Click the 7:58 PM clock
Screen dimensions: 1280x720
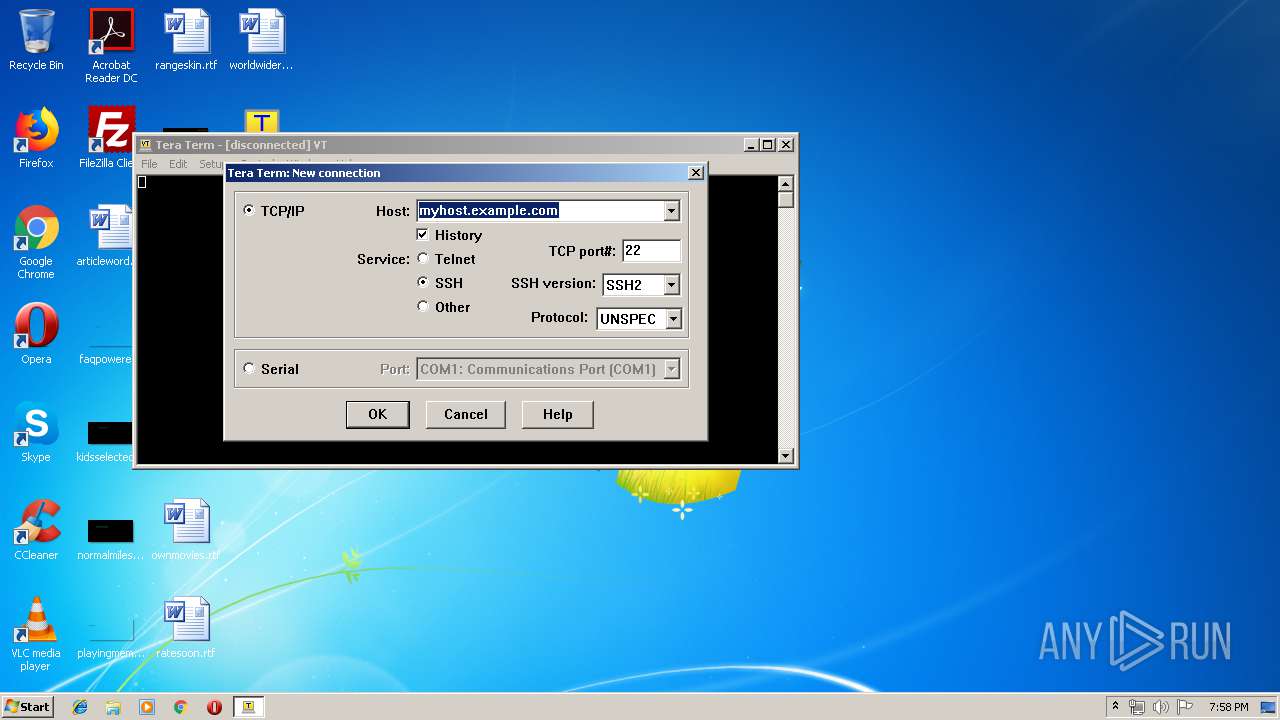(x=1228, y=707)
